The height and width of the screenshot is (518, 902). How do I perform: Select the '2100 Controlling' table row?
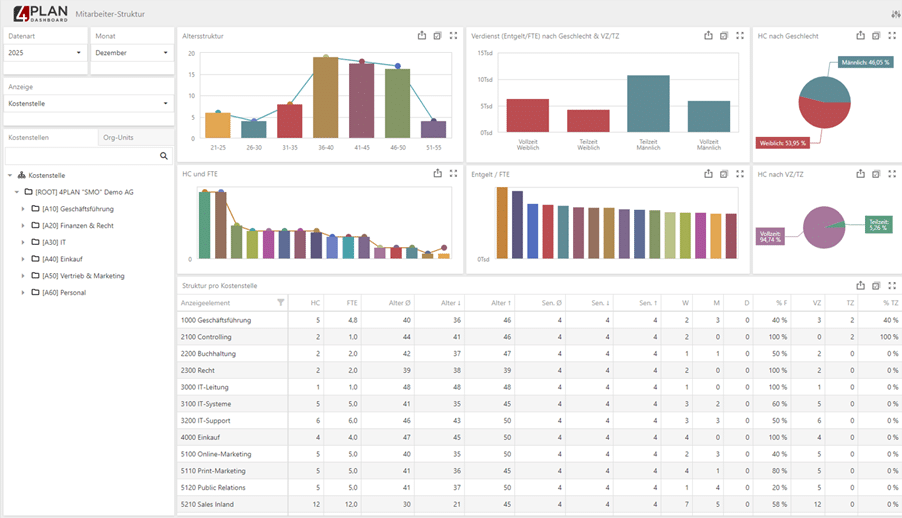(x=539, y=337)
